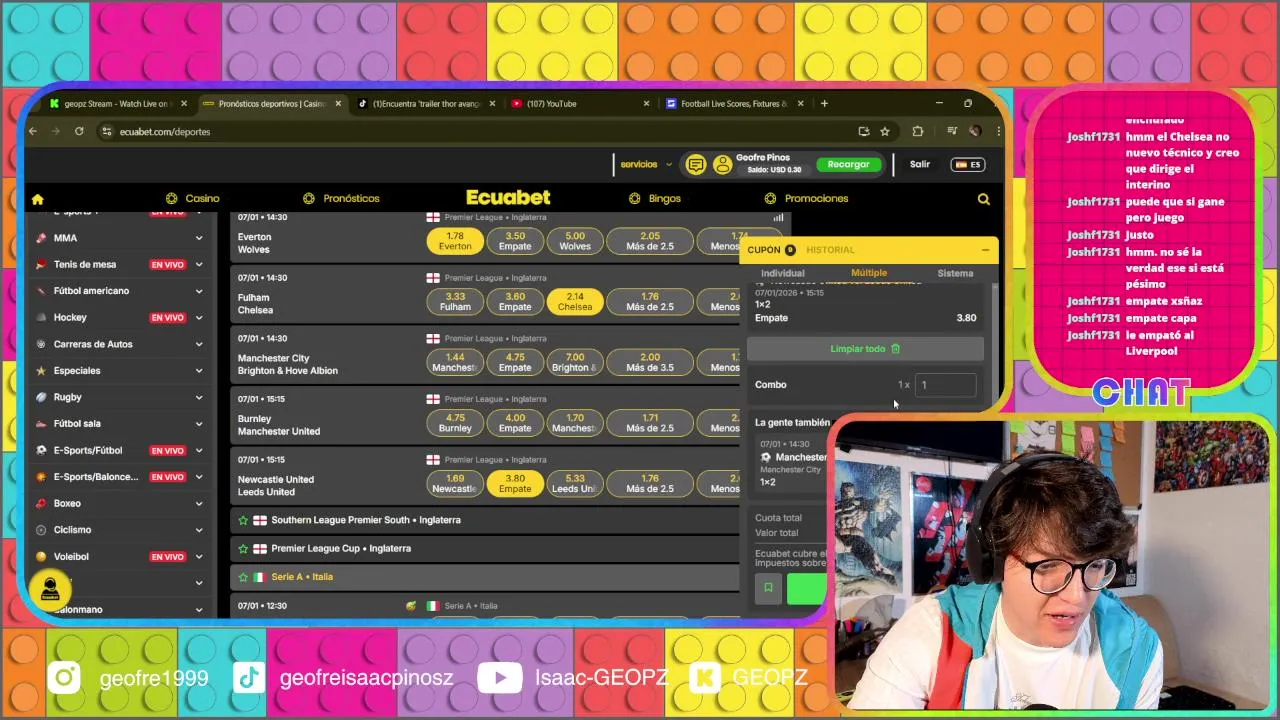The height and width of the screenshot is (720, 1280).
Task: Select Brighton 7.00 odds
Action: point(575,362)
